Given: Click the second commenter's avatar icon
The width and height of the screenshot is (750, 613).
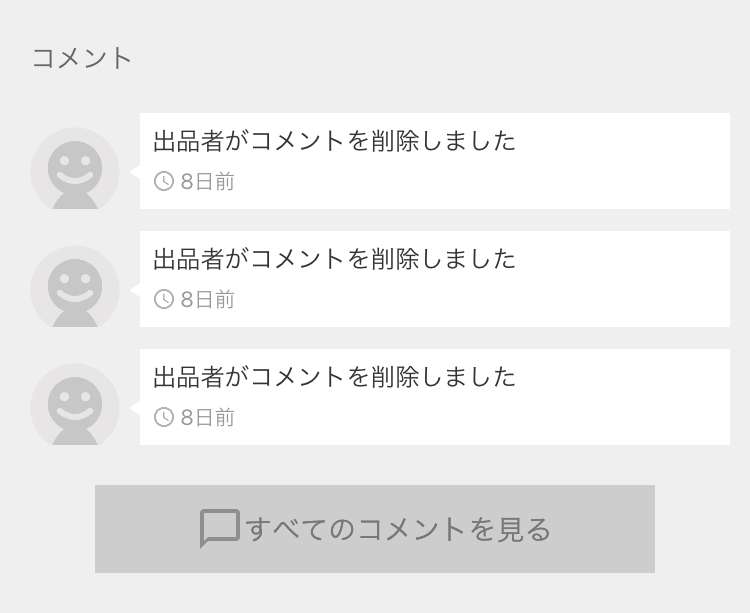Looking at the screenshot, I should (x=75, y=286).
